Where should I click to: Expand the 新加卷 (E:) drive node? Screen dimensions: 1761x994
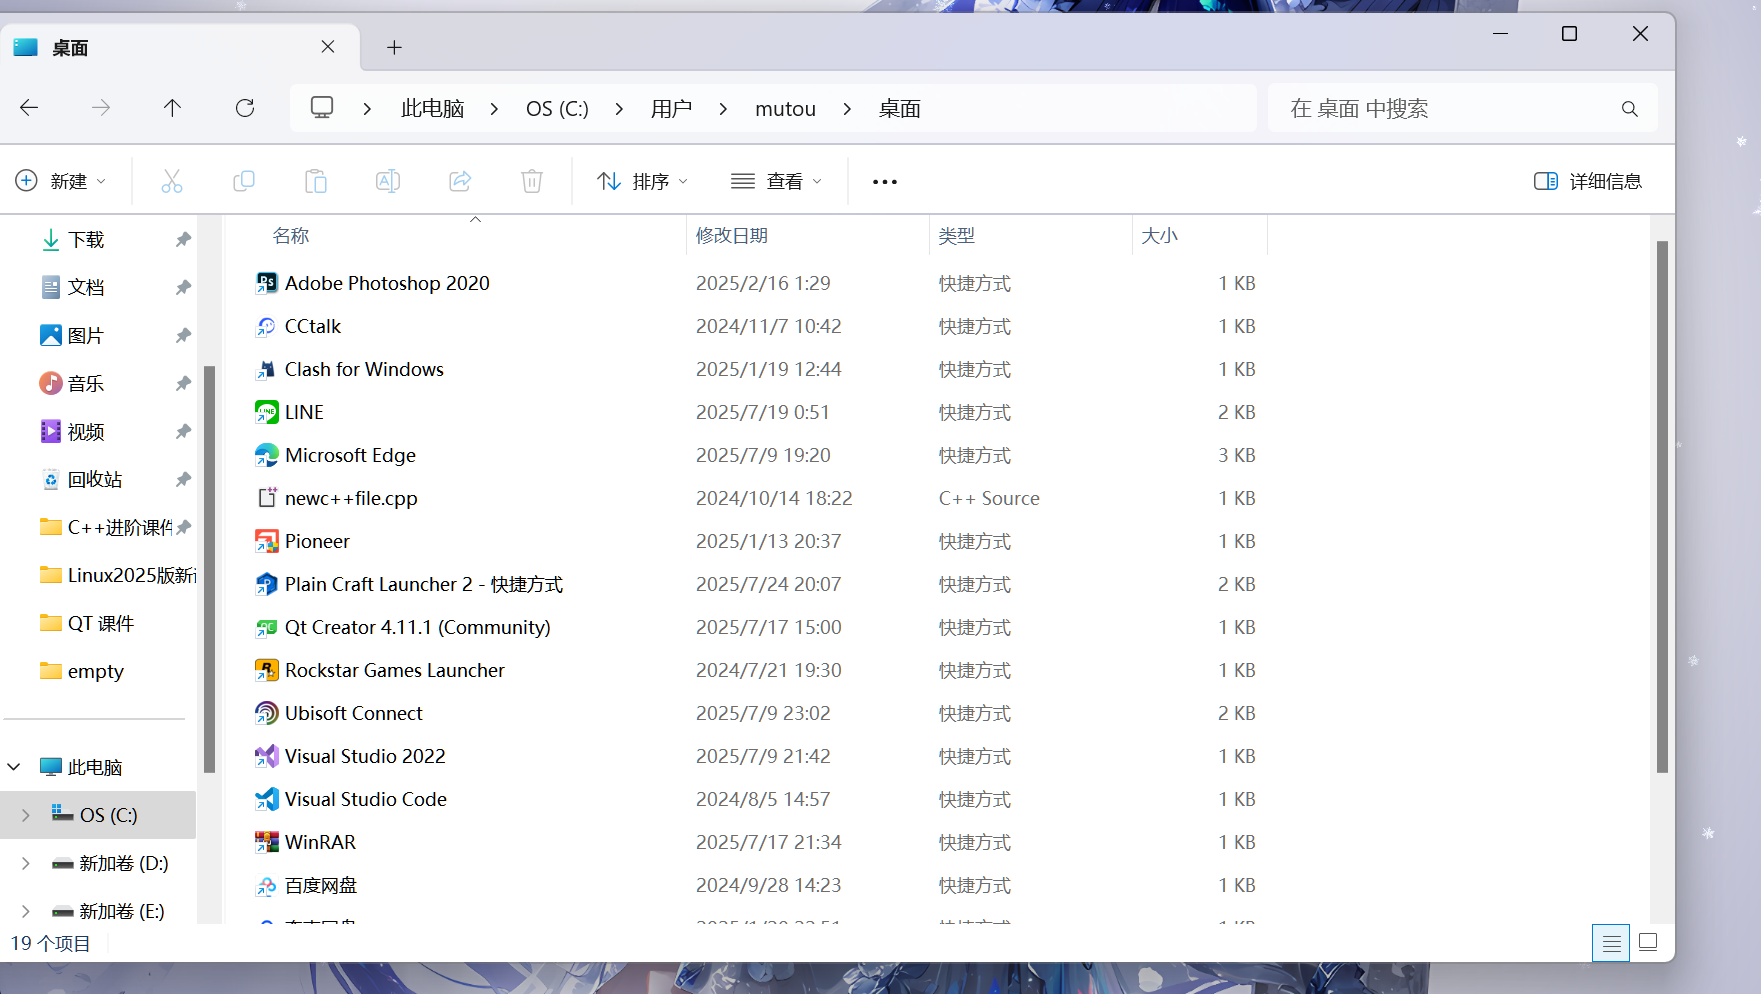pyautogui.click(x=26, y=911)
